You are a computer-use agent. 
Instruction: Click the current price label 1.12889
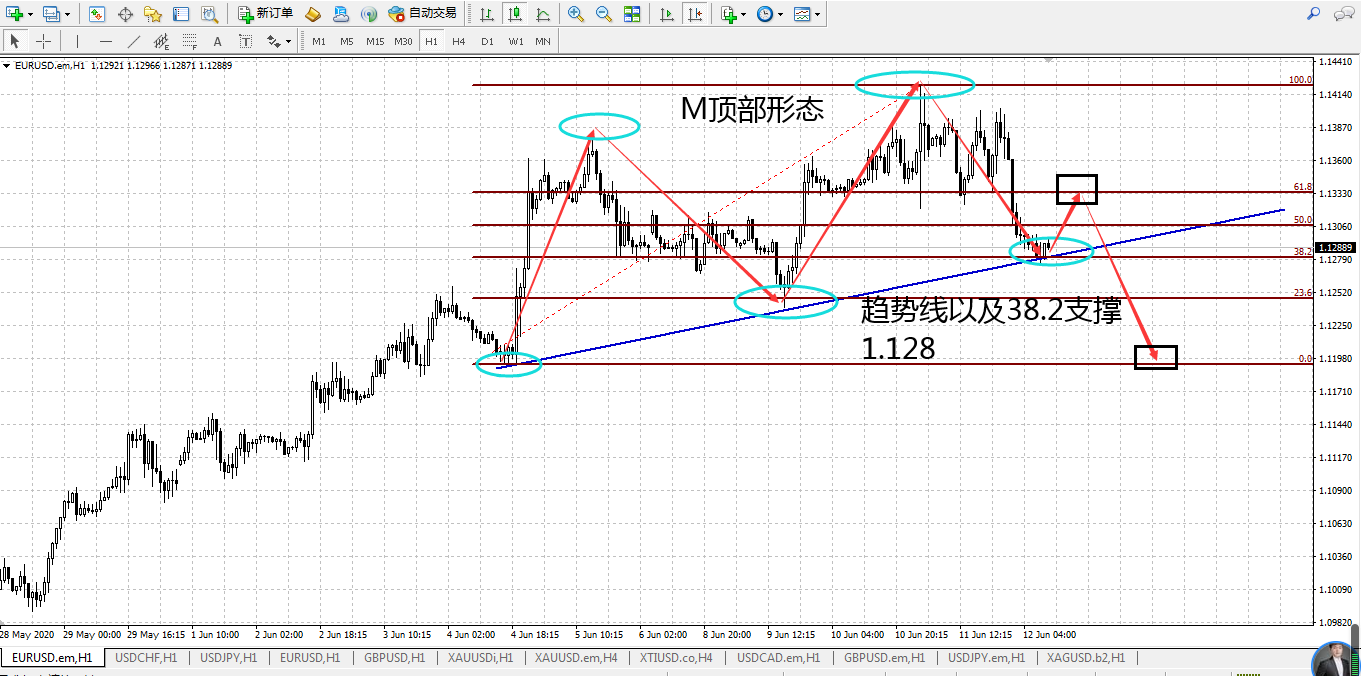[x=1335, y=247]
